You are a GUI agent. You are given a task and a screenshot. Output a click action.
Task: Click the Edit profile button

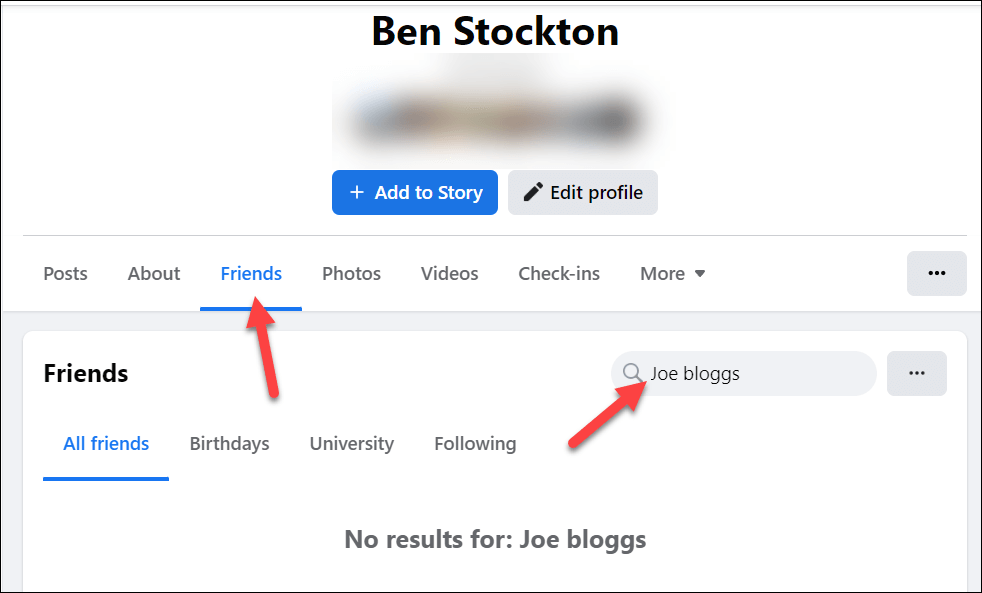tap(583, 192)
